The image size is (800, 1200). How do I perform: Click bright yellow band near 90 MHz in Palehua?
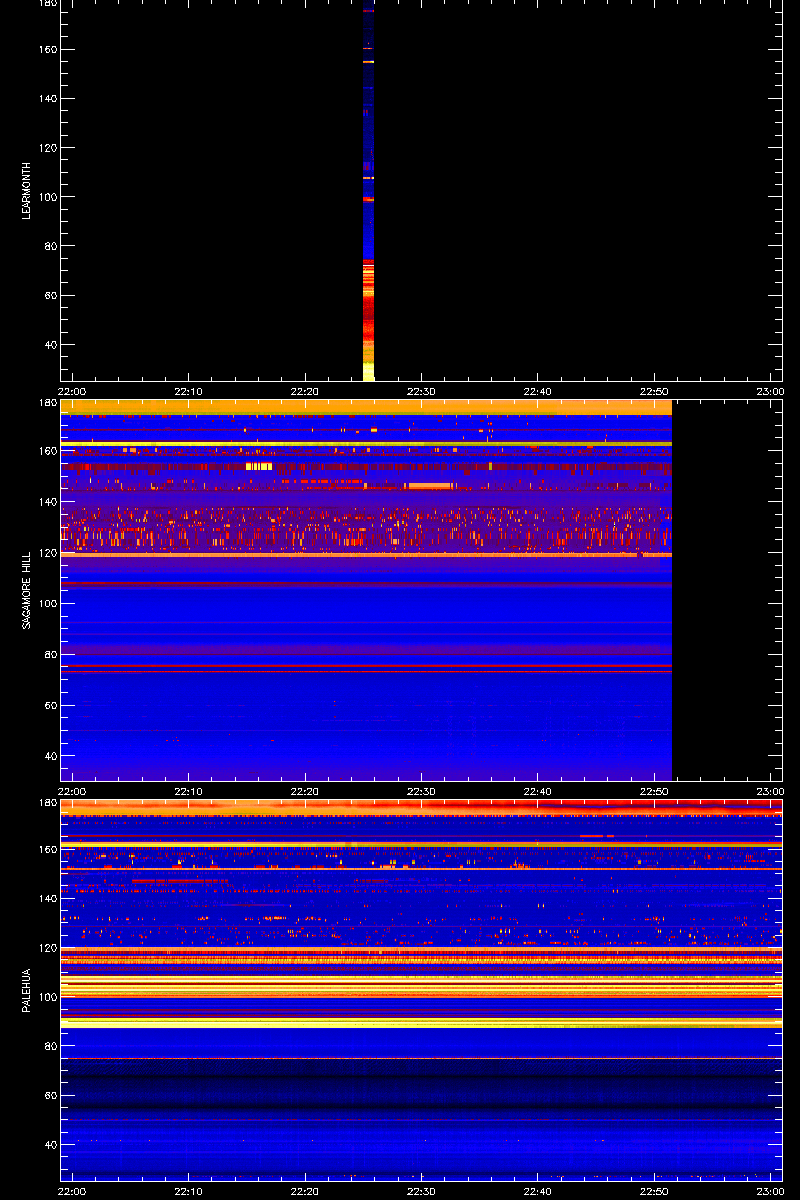[x=421, y=1023]
